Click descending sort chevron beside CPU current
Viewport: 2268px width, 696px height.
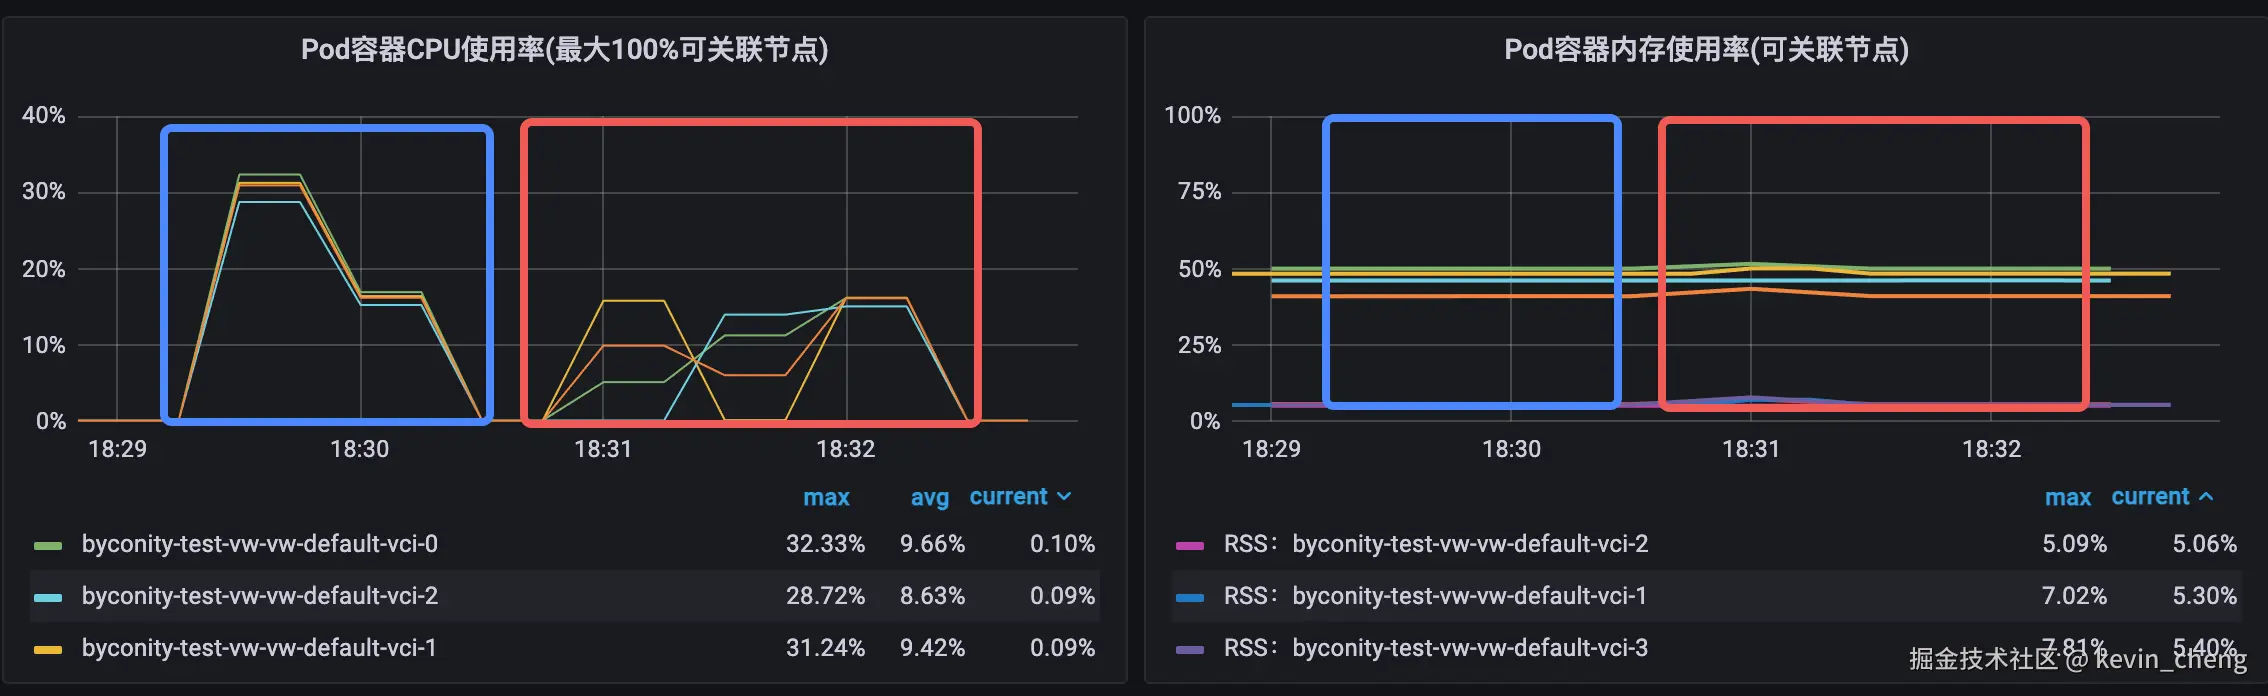point(1064,497)
